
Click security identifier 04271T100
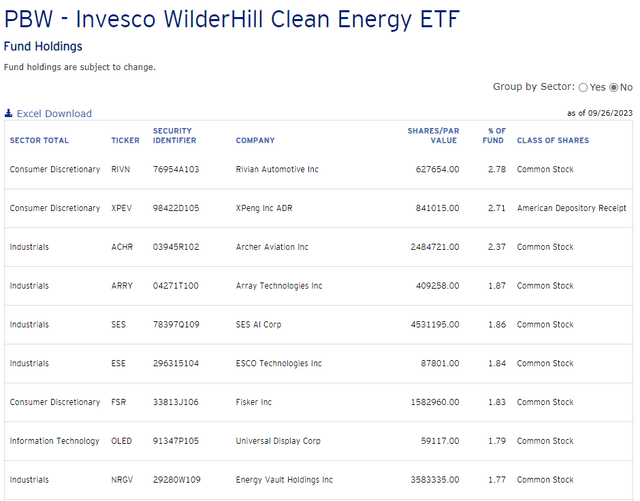[176, 285]
